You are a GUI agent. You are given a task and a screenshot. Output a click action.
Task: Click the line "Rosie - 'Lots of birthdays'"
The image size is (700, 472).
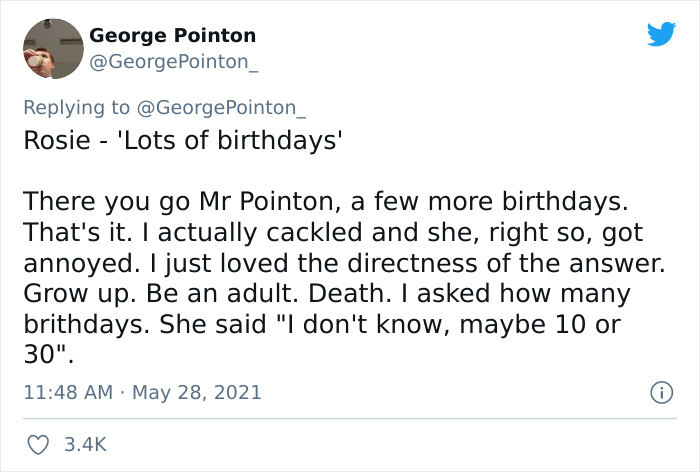click(x=182, y=140)
